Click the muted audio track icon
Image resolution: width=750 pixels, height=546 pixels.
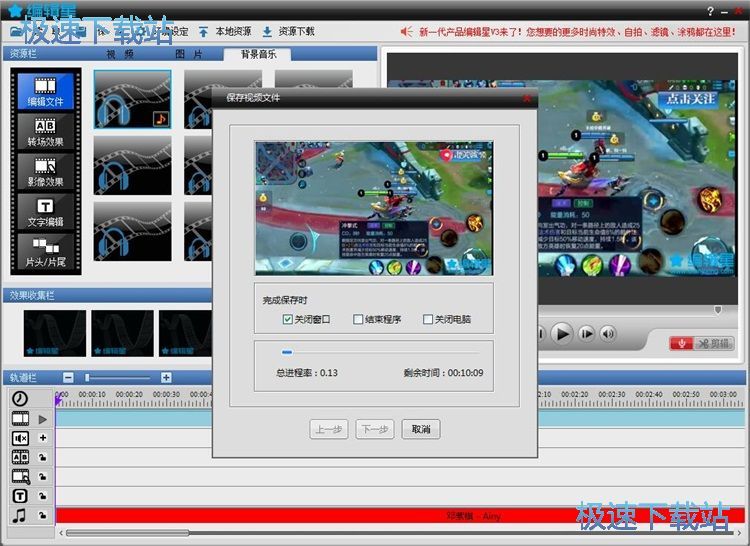click(x=20, y=438)
